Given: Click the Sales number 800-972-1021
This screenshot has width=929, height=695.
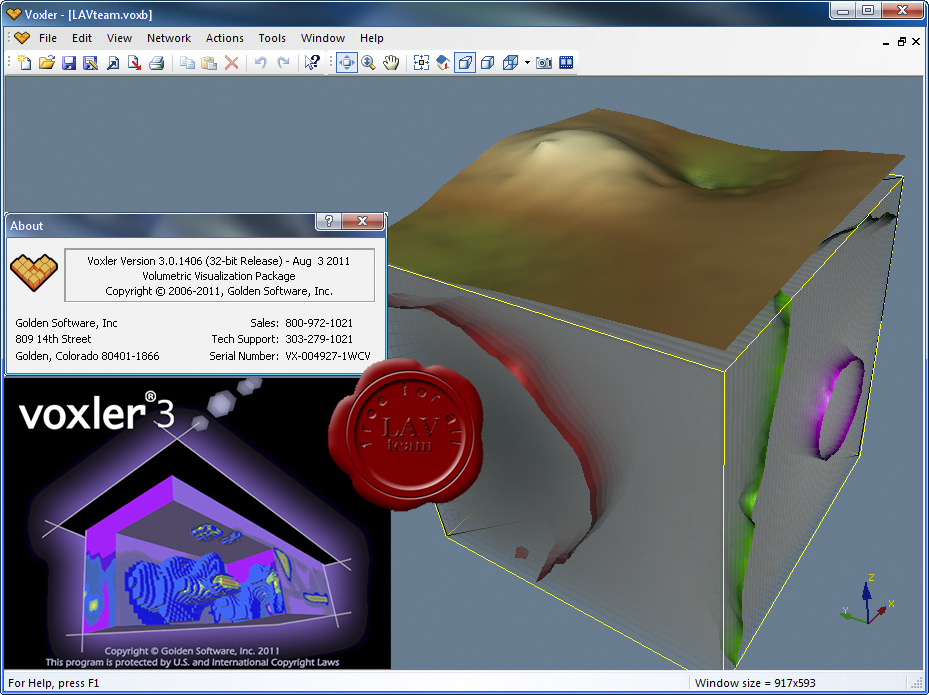Looking at the screenshot, I should 319,323.
